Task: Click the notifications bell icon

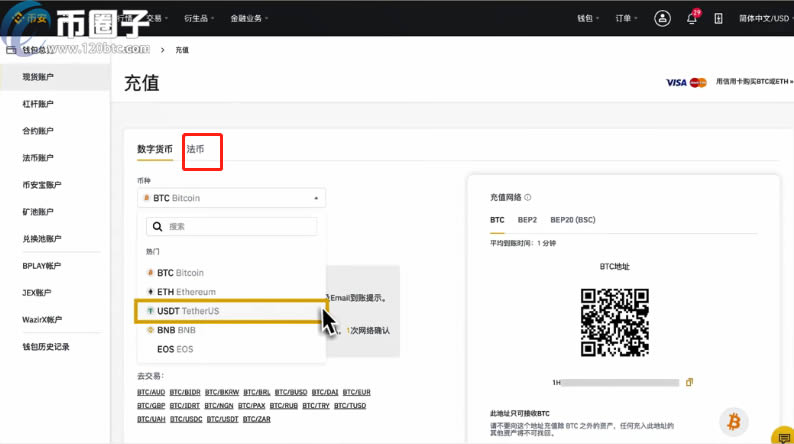Action: point(691,18)
